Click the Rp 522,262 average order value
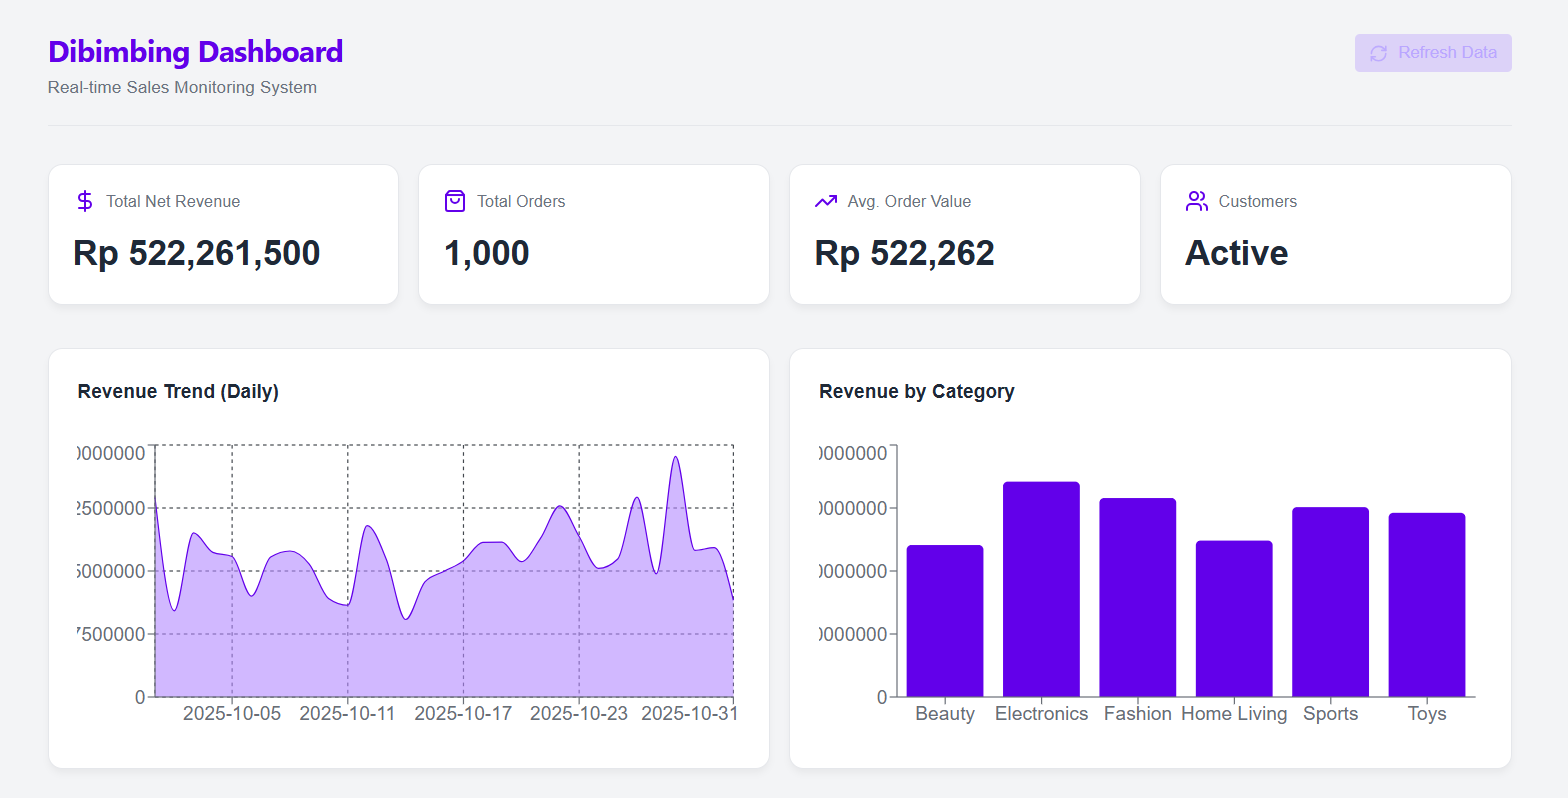This screenshot has height=798, width=1568. click(x=904, y=253)
